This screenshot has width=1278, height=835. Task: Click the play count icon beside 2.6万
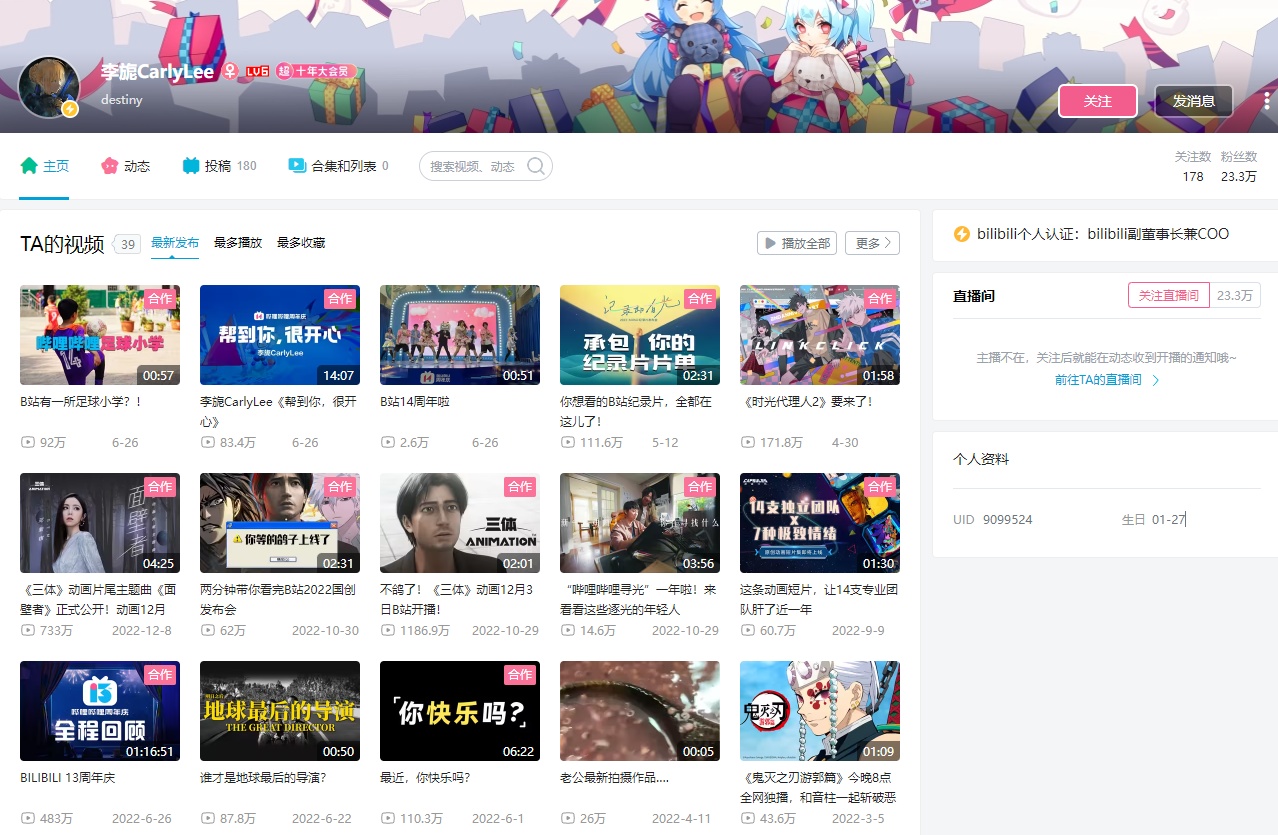pyautogui.click(x=387, y=442)
